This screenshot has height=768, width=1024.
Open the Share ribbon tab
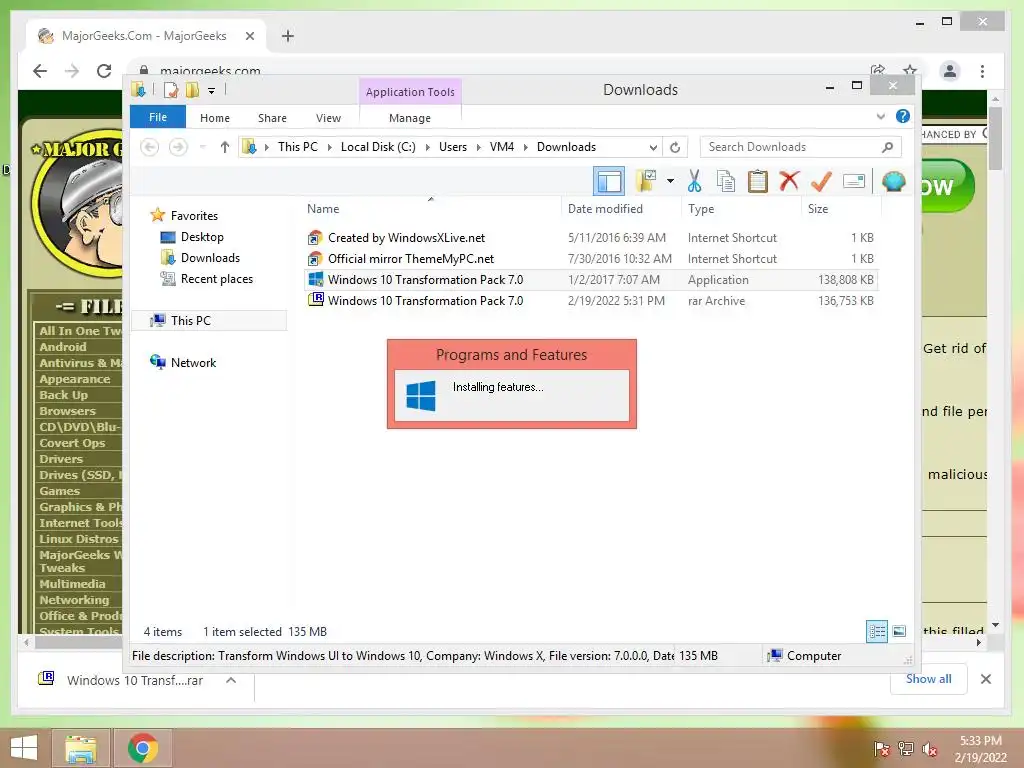[272, 118]
